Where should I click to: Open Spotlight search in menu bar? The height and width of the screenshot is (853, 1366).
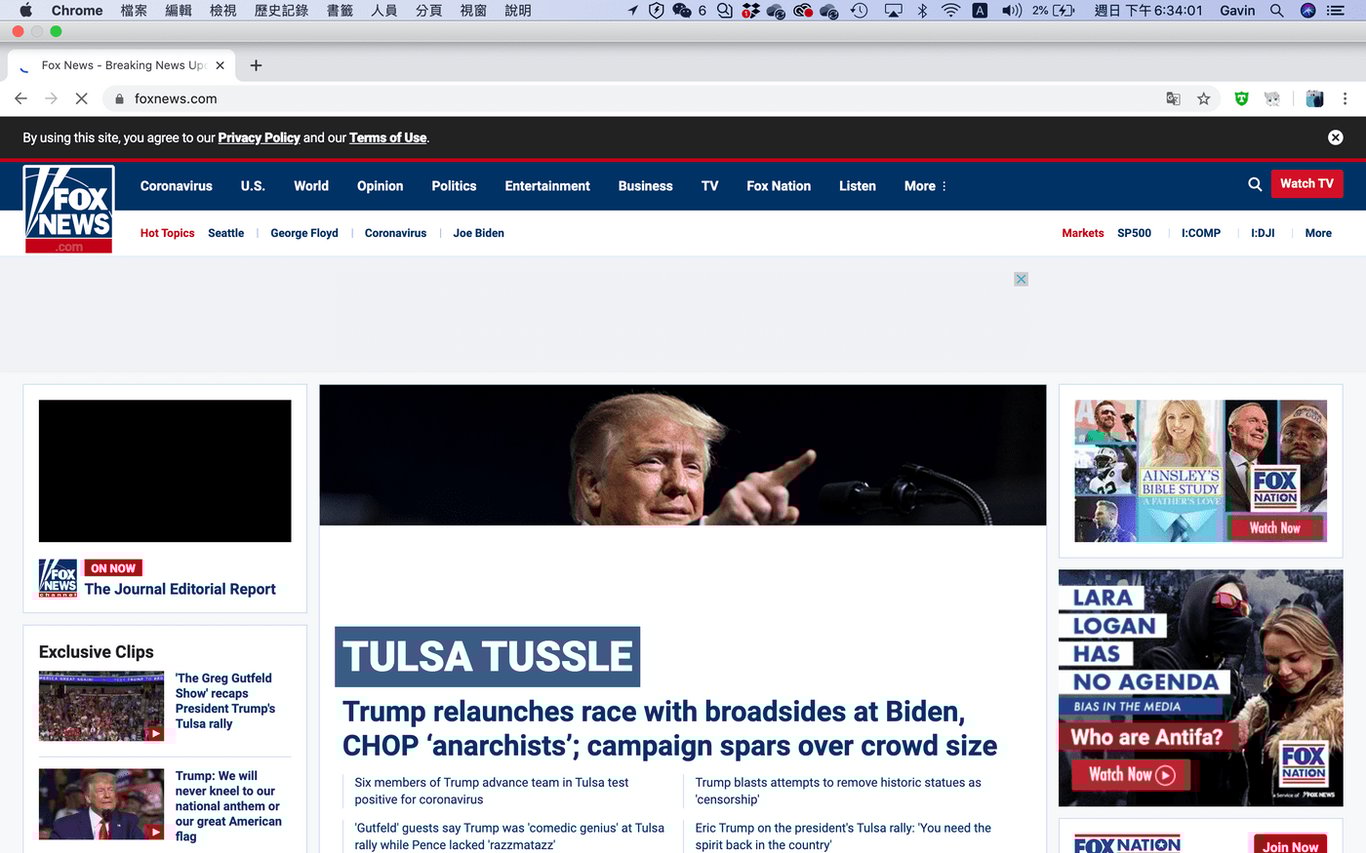click(x=1276, y=10)
